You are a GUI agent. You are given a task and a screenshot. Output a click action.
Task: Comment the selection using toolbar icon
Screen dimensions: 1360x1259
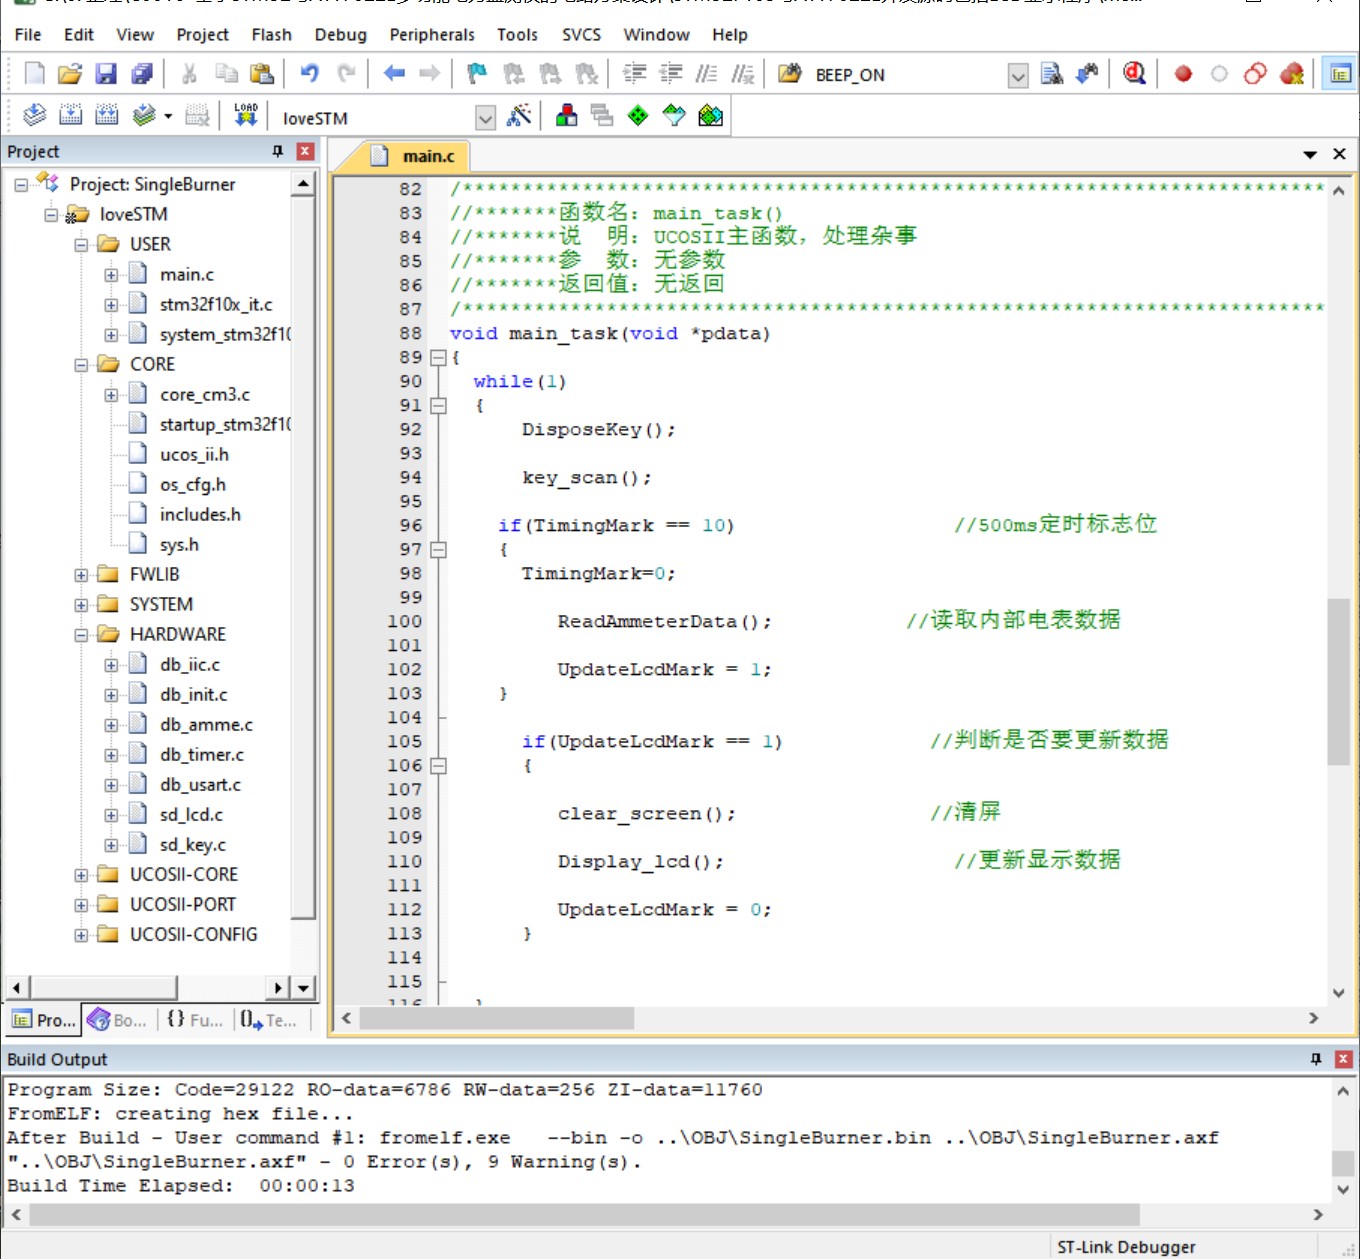click(706, 74)
